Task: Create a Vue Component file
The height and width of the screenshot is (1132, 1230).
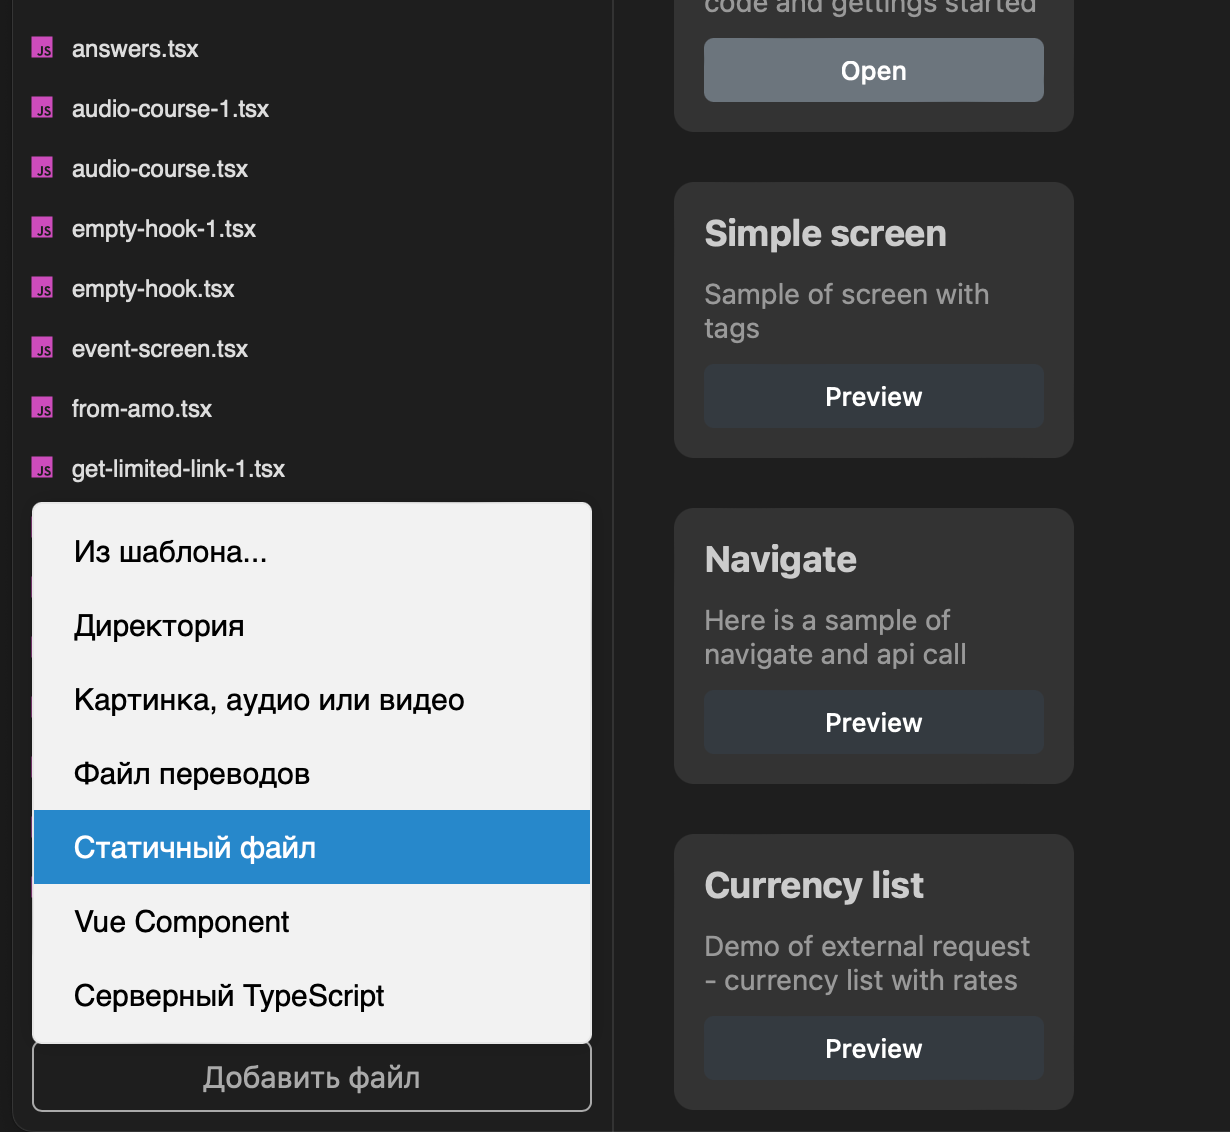Action: [312, 921]
